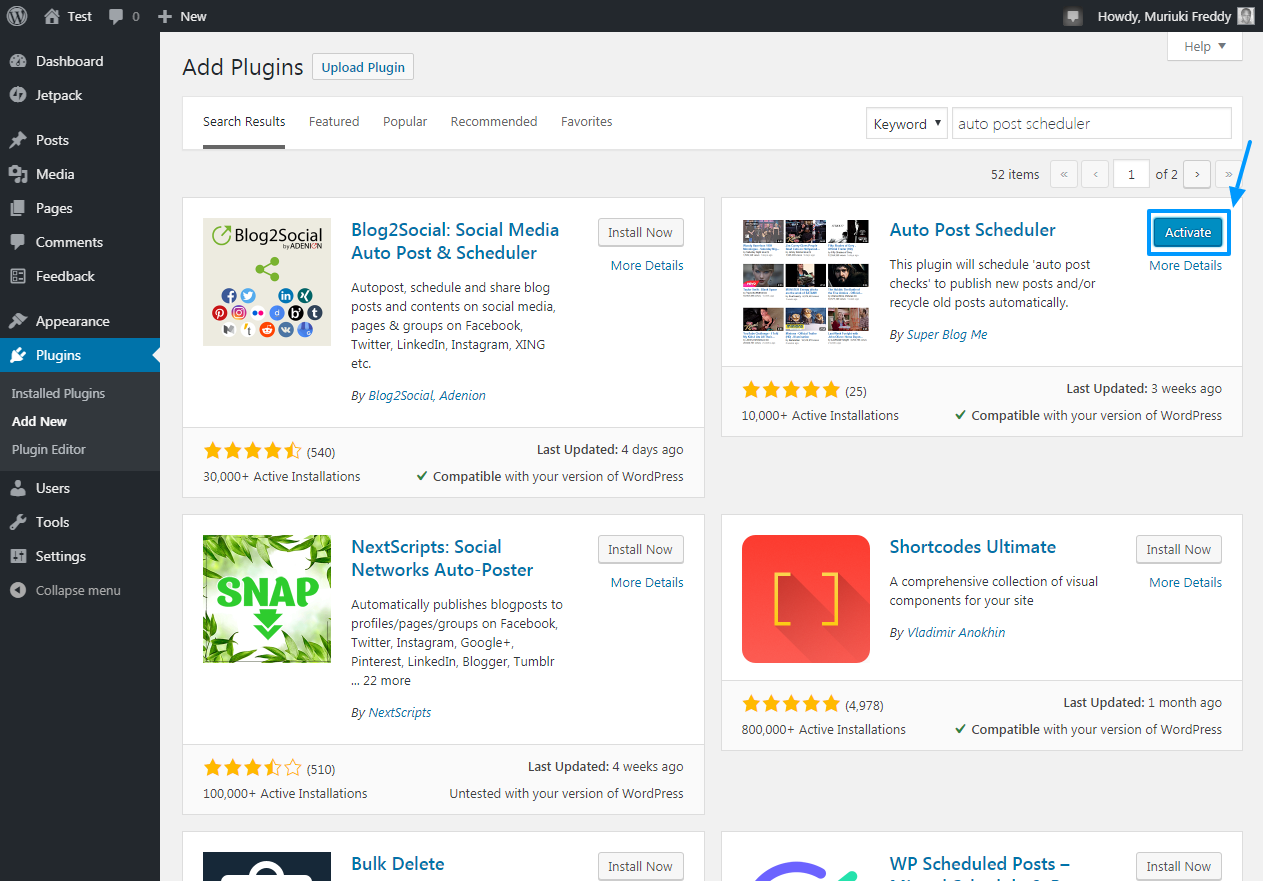
Task: Collapse the admin sidebar menu
Action: pos(80,590)
